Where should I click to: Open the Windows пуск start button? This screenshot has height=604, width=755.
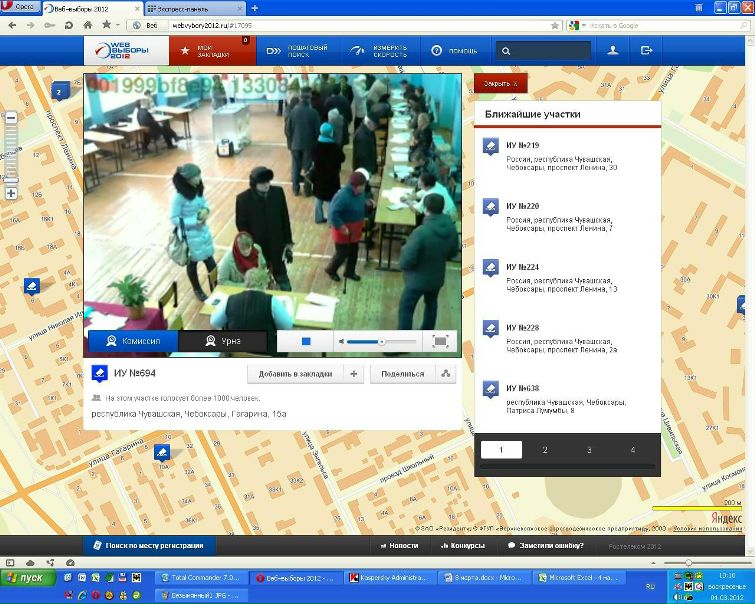point(28,578)
